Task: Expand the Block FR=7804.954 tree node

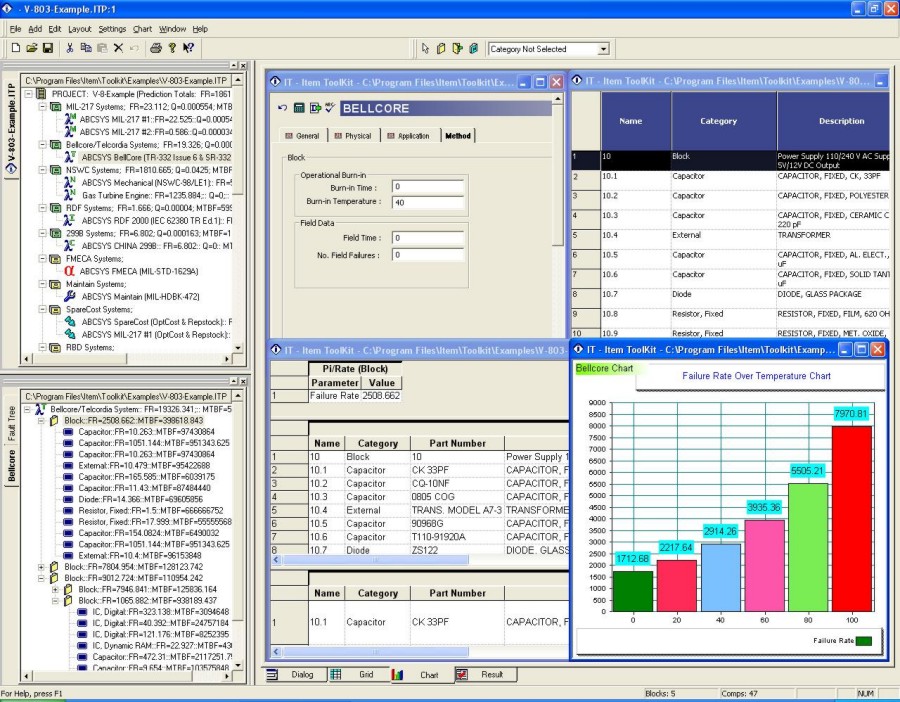Action: click(x=43, y=567)
